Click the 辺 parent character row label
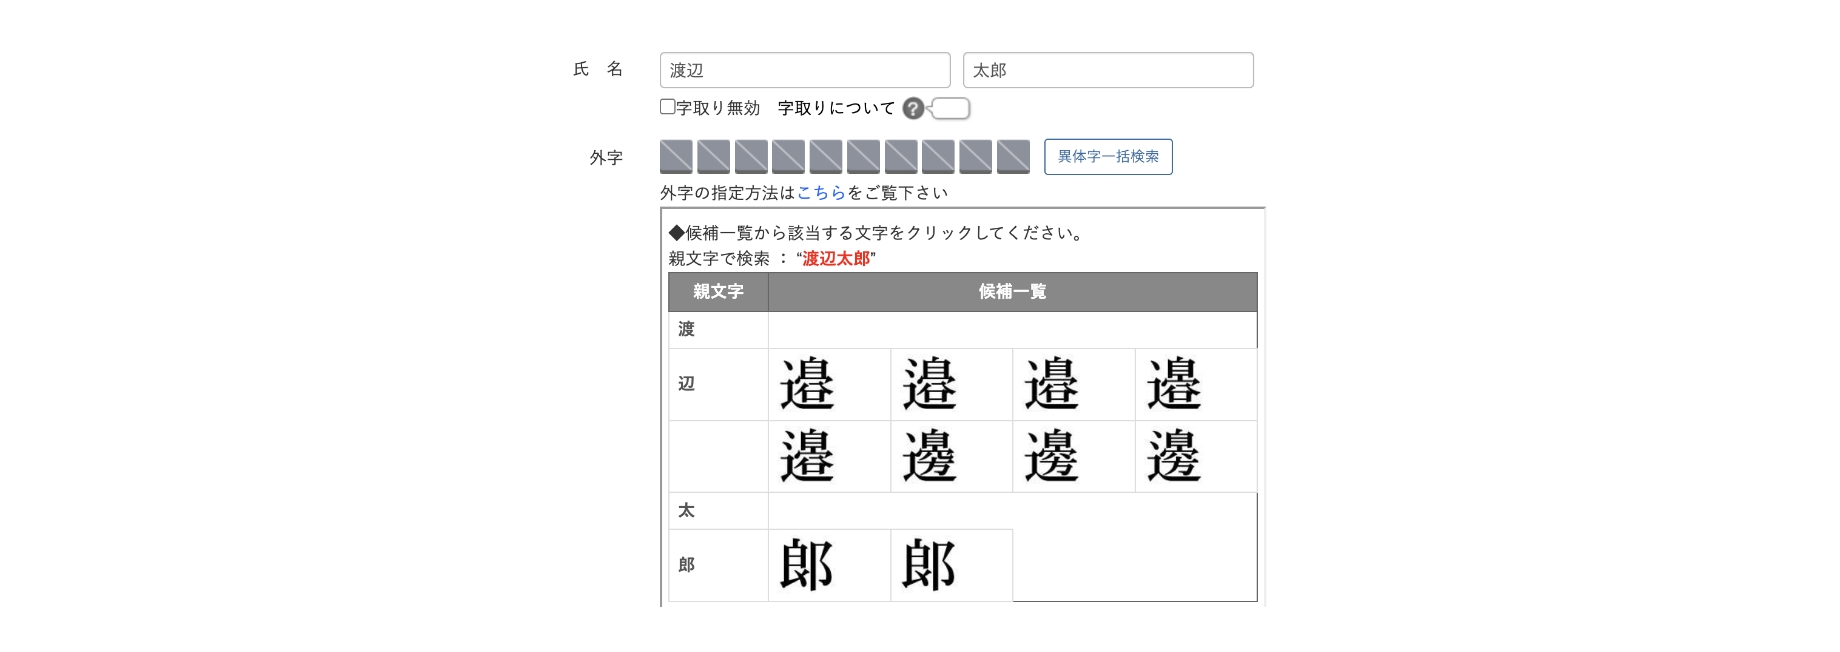The image size is (1840, 652). point(686,384)
